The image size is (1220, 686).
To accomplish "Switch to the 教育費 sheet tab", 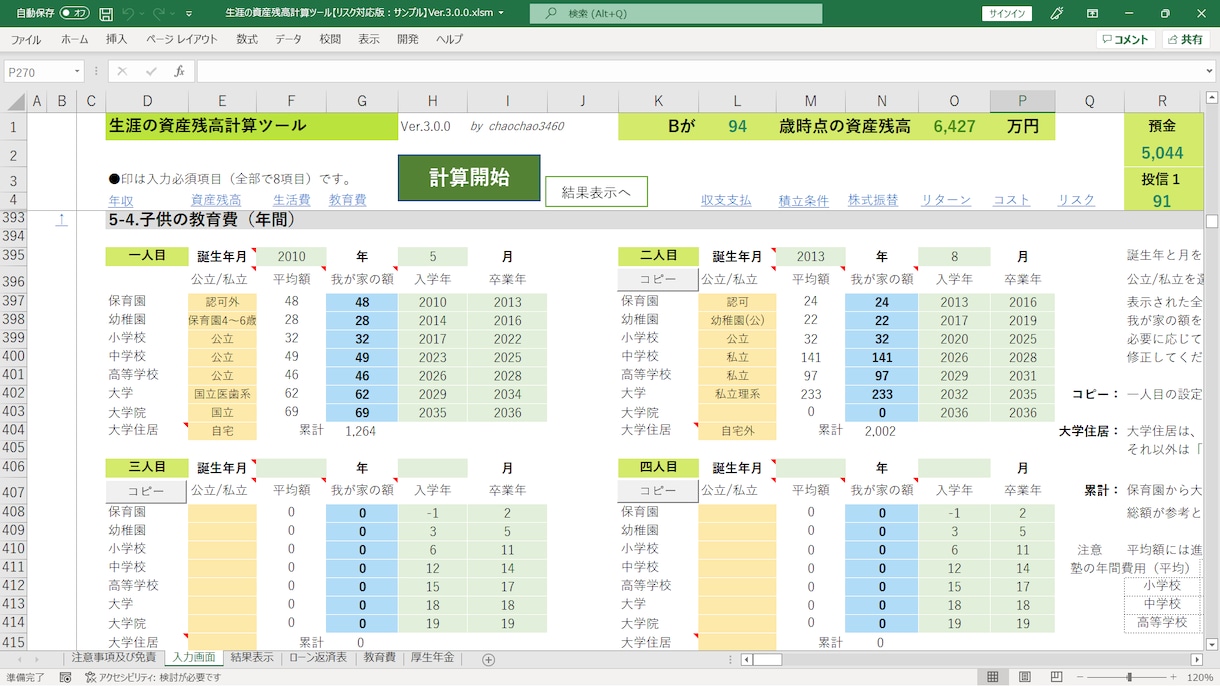I will (379, 658).
